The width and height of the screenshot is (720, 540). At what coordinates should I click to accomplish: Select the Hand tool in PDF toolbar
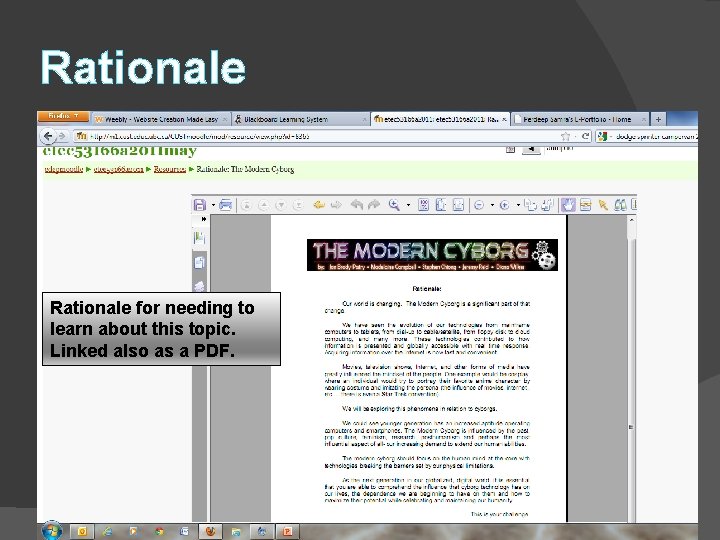(x=568, y=205)
